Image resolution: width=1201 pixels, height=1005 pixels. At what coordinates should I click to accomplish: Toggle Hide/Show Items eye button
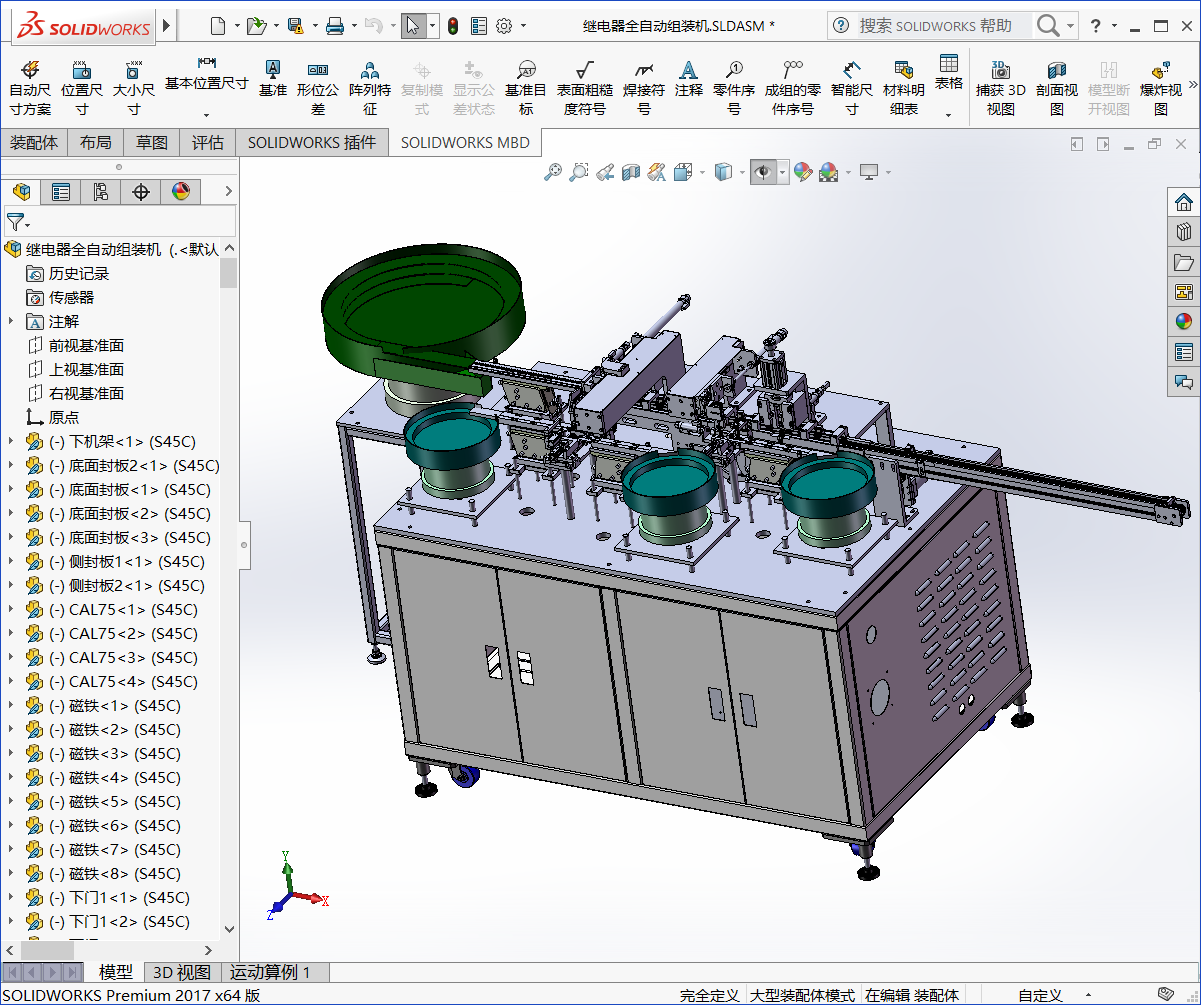(x=764, y=172)
